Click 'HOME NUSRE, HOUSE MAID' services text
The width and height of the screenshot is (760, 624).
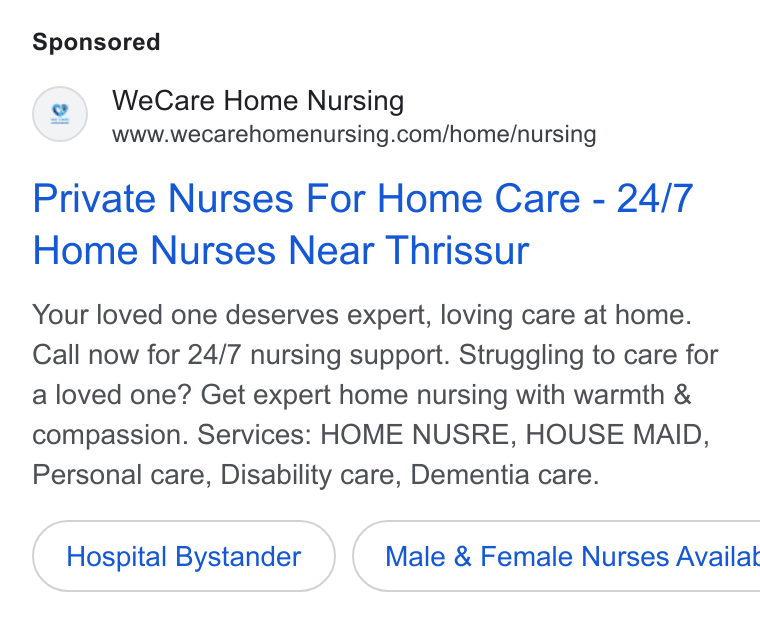[x=512, y=434]
